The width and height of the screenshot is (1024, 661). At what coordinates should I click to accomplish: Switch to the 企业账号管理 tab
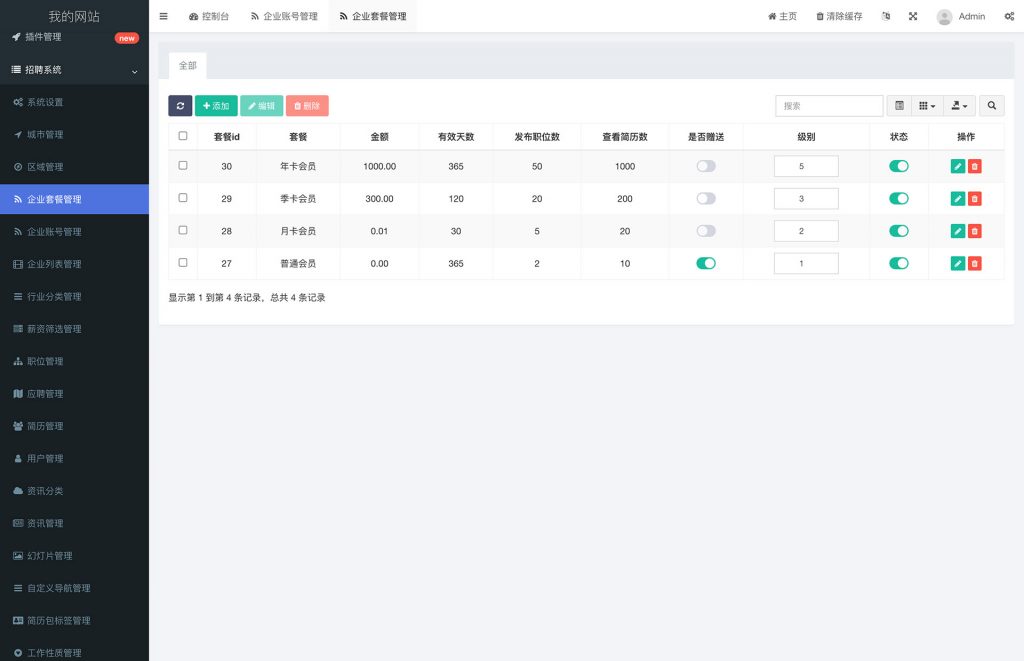283,16
